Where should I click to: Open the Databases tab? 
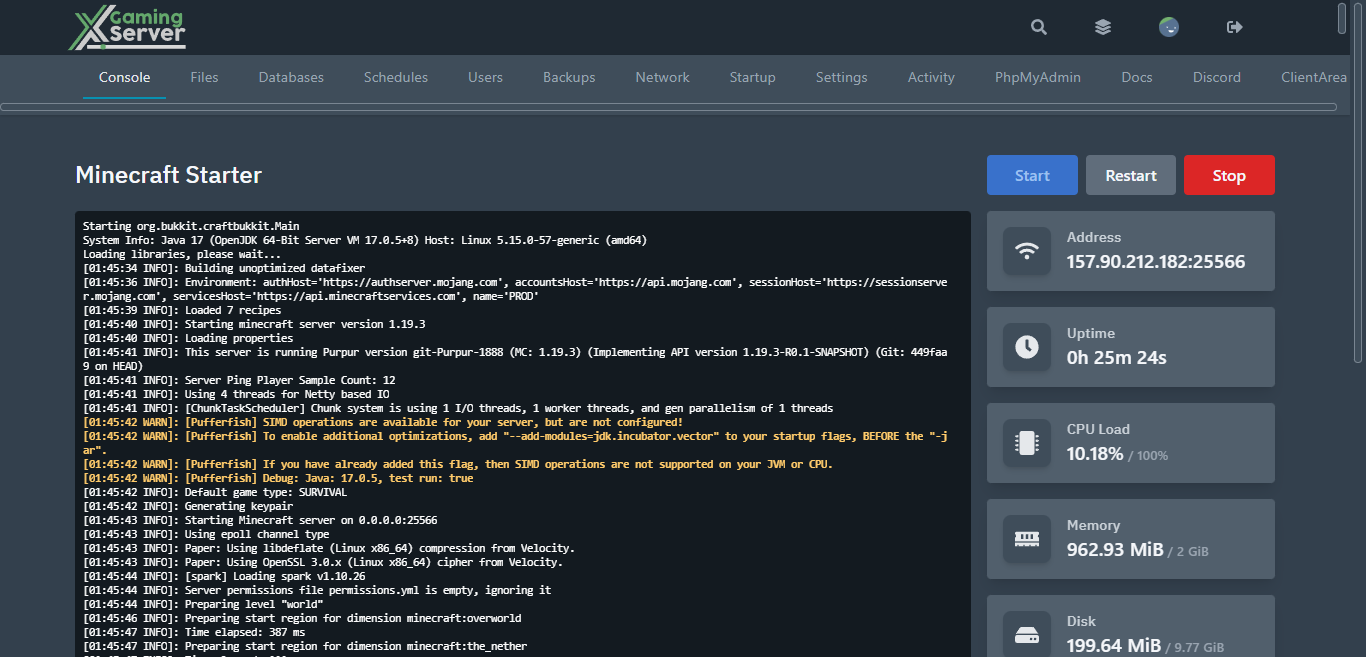coord(291,77)
